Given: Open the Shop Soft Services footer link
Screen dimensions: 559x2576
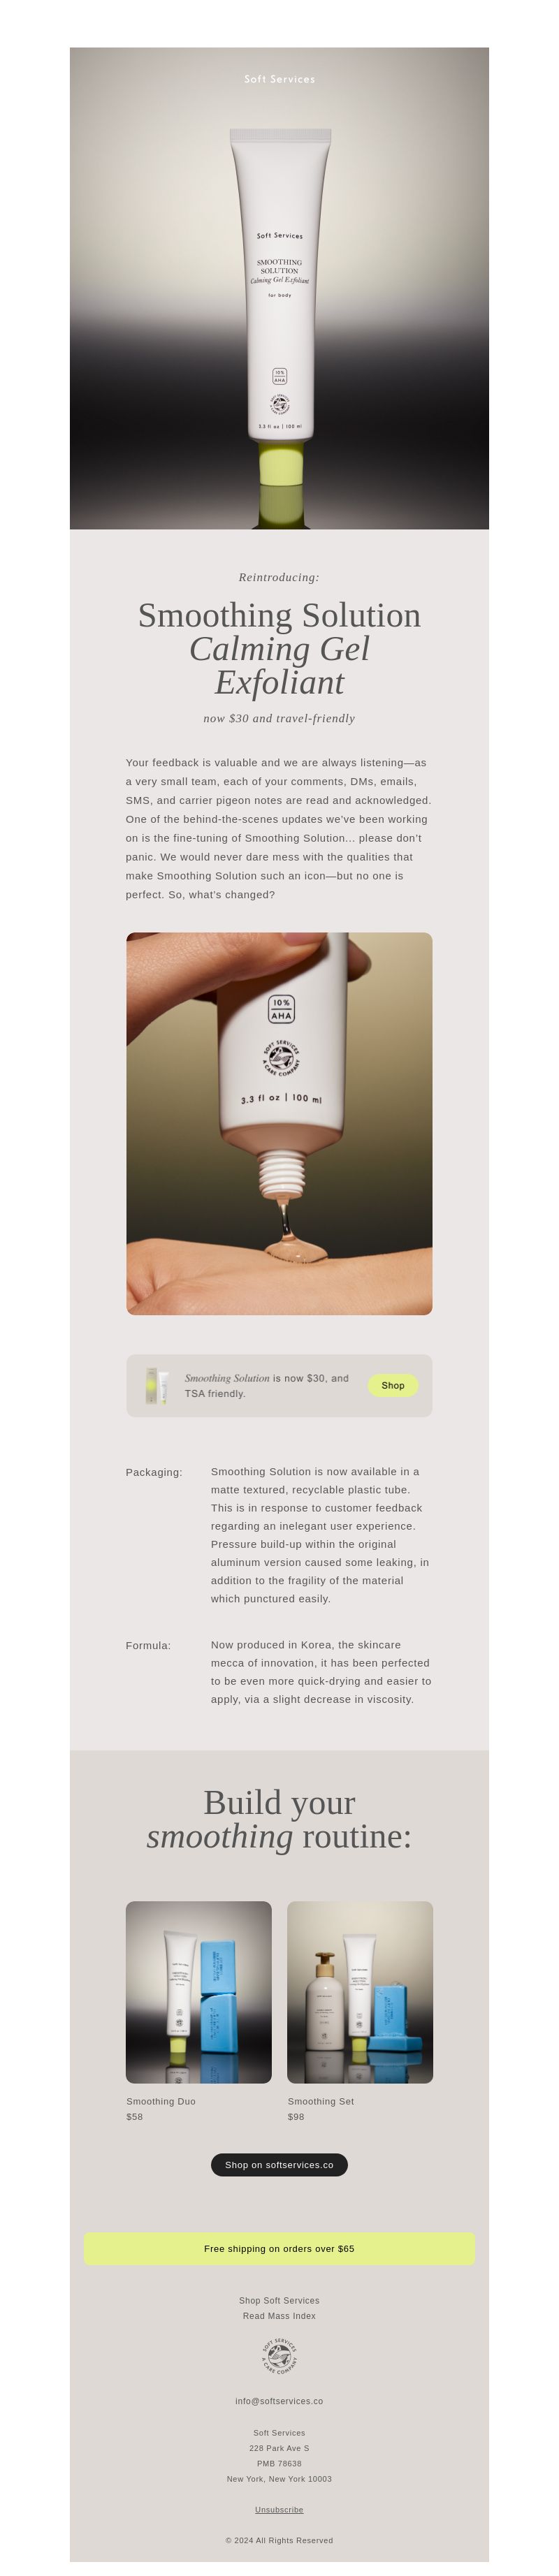Looking at the screenshot, I should coord(279,2300).
